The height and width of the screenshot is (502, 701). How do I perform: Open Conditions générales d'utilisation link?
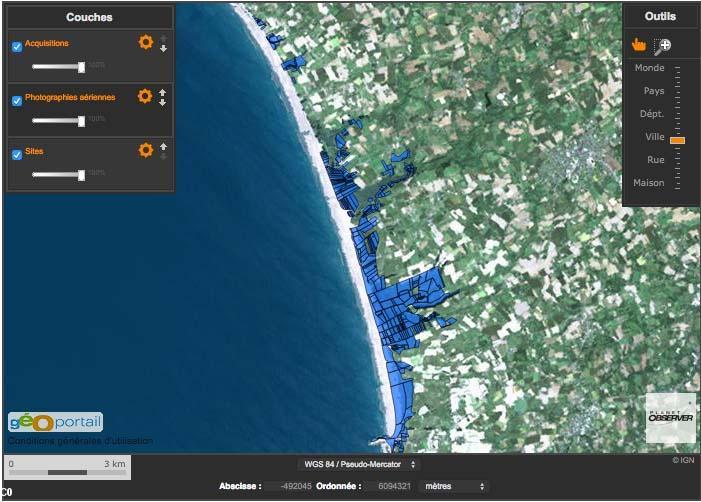click(x=80, y=441)
